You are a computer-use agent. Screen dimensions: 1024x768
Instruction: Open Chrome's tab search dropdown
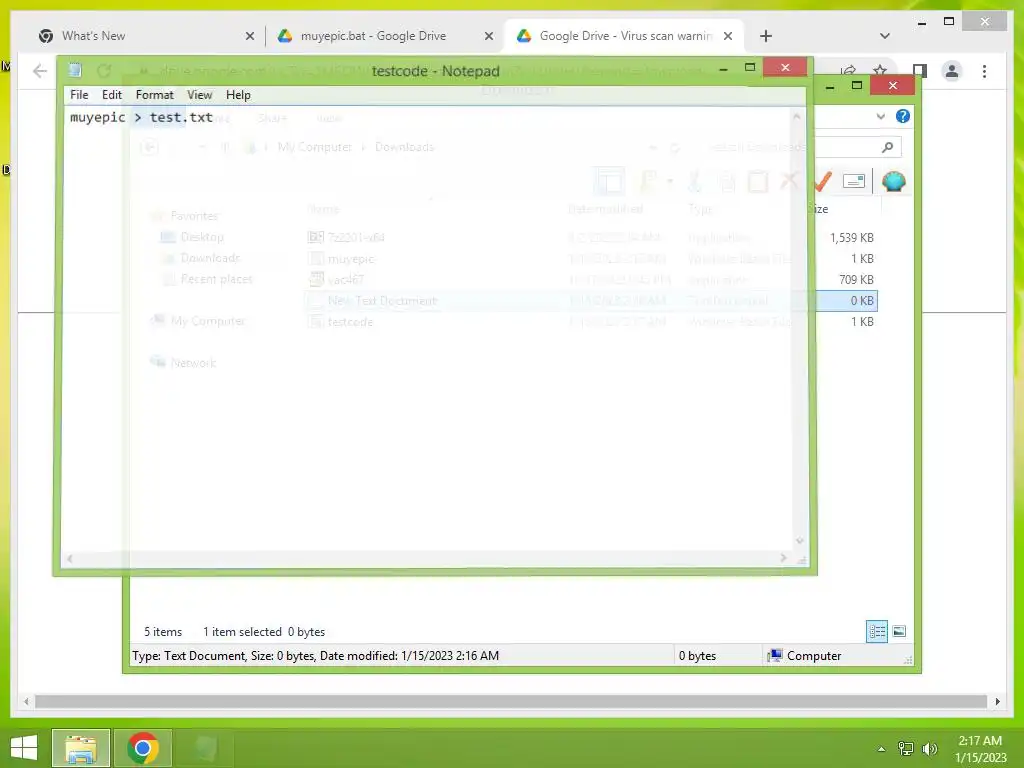pos(885,36)
